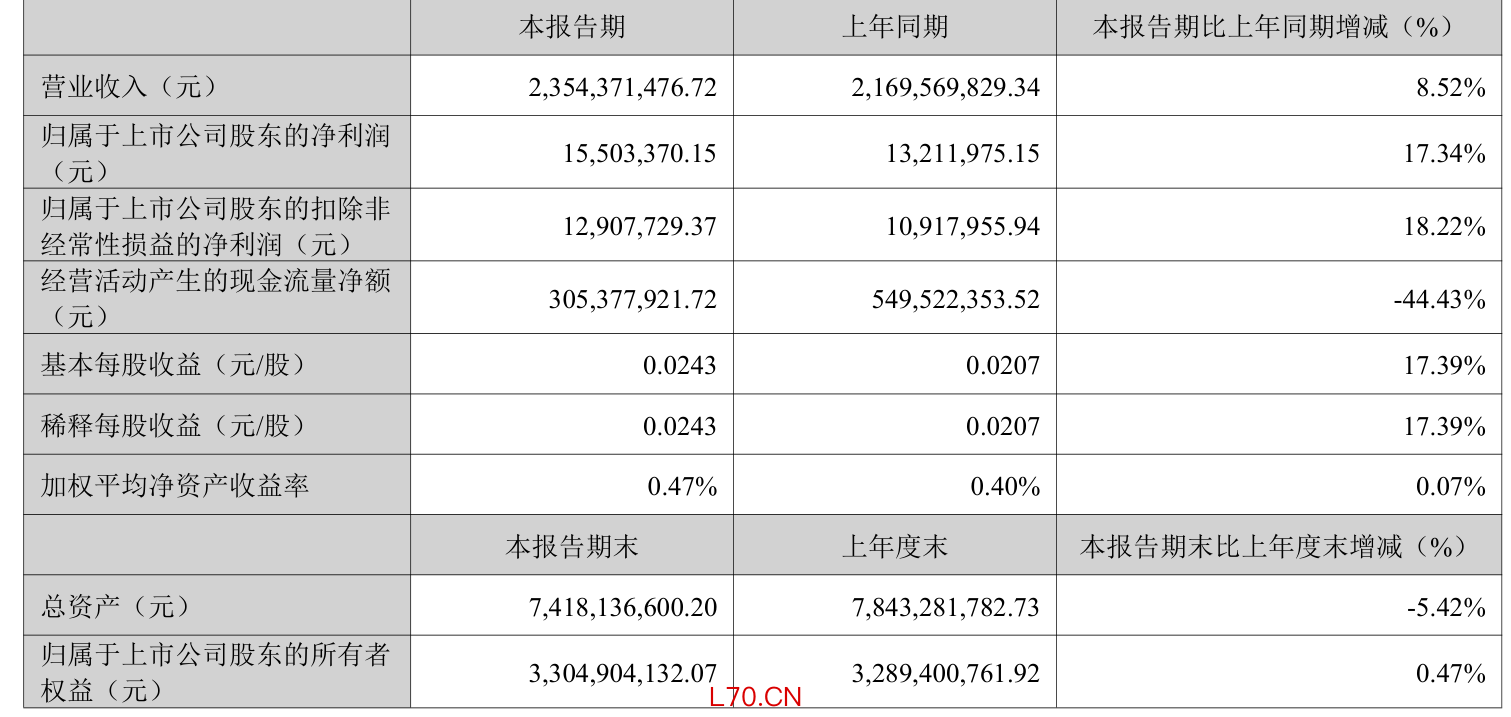Select the 本报告期 column header
This screenshot has height=717, width=1511.
pyautogui.click(x=572, y=27)
